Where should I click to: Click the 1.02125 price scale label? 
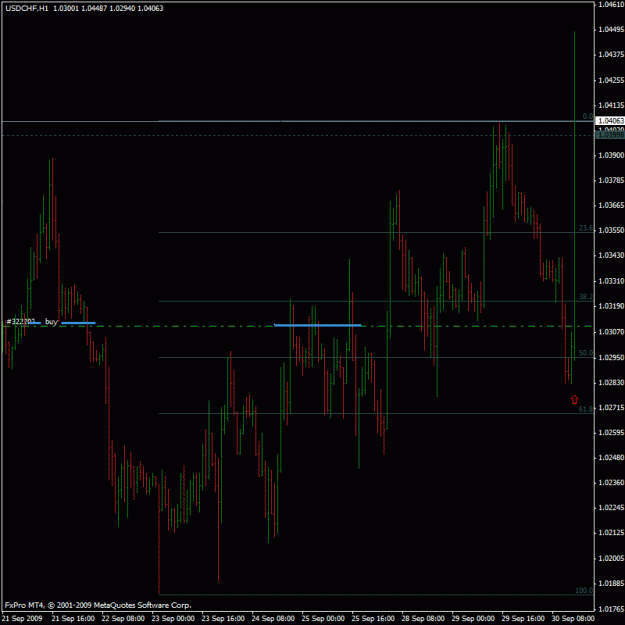click(x=611, y=533)
